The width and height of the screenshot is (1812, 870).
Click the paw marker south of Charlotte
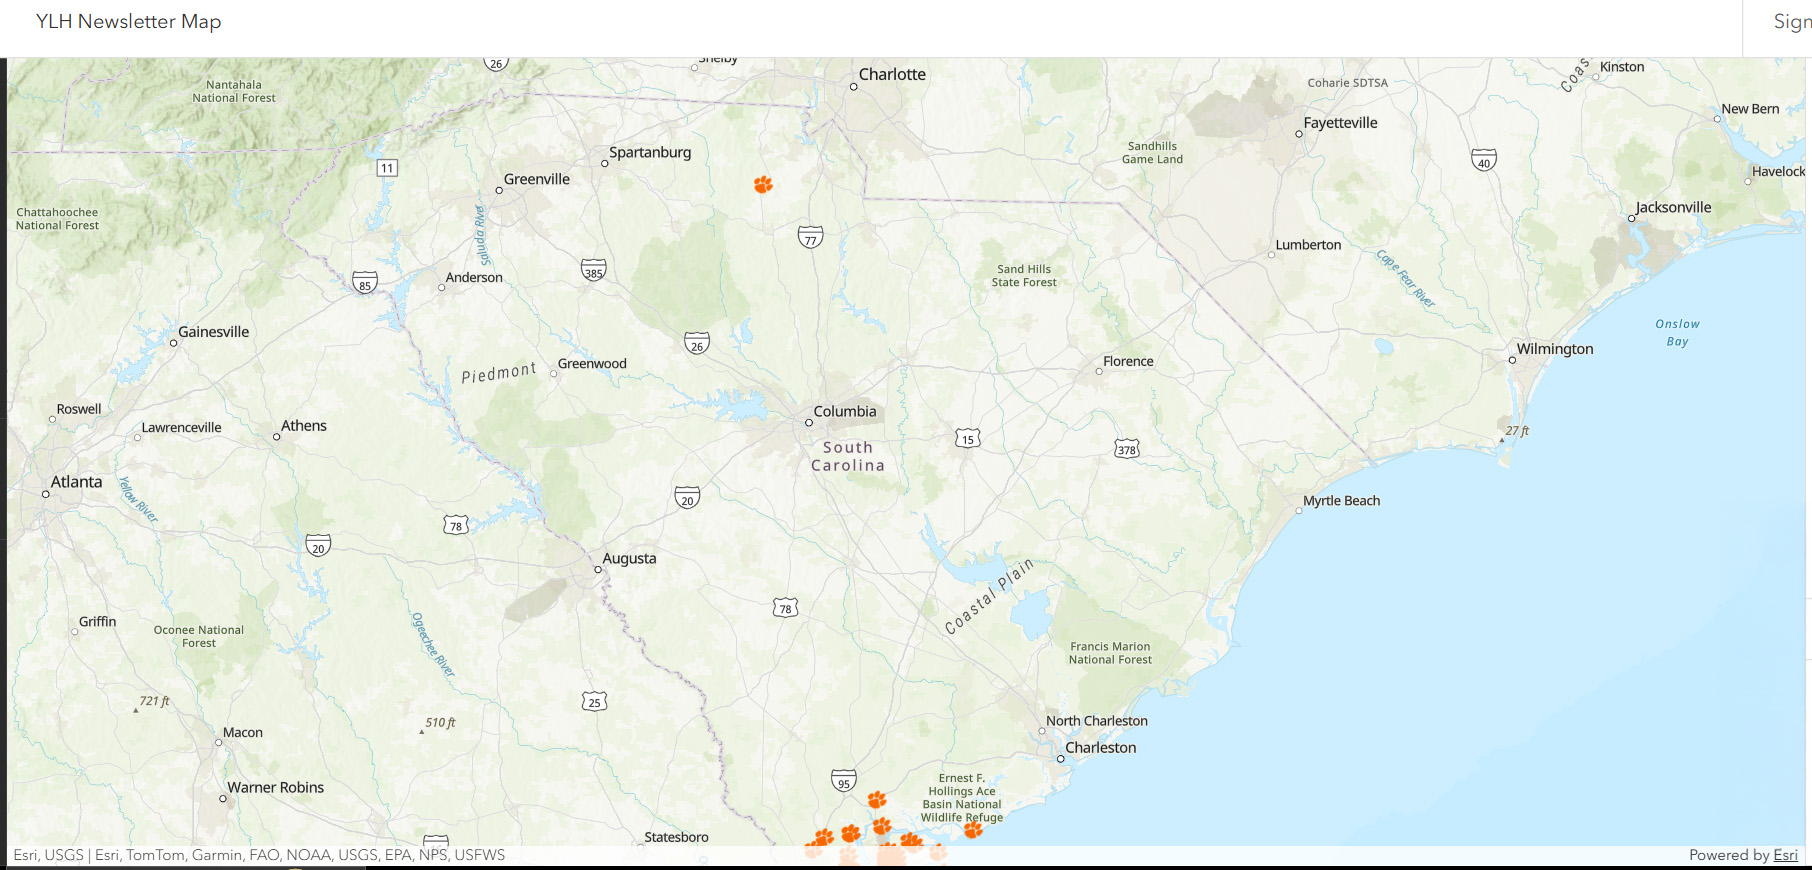click(763, 184)
